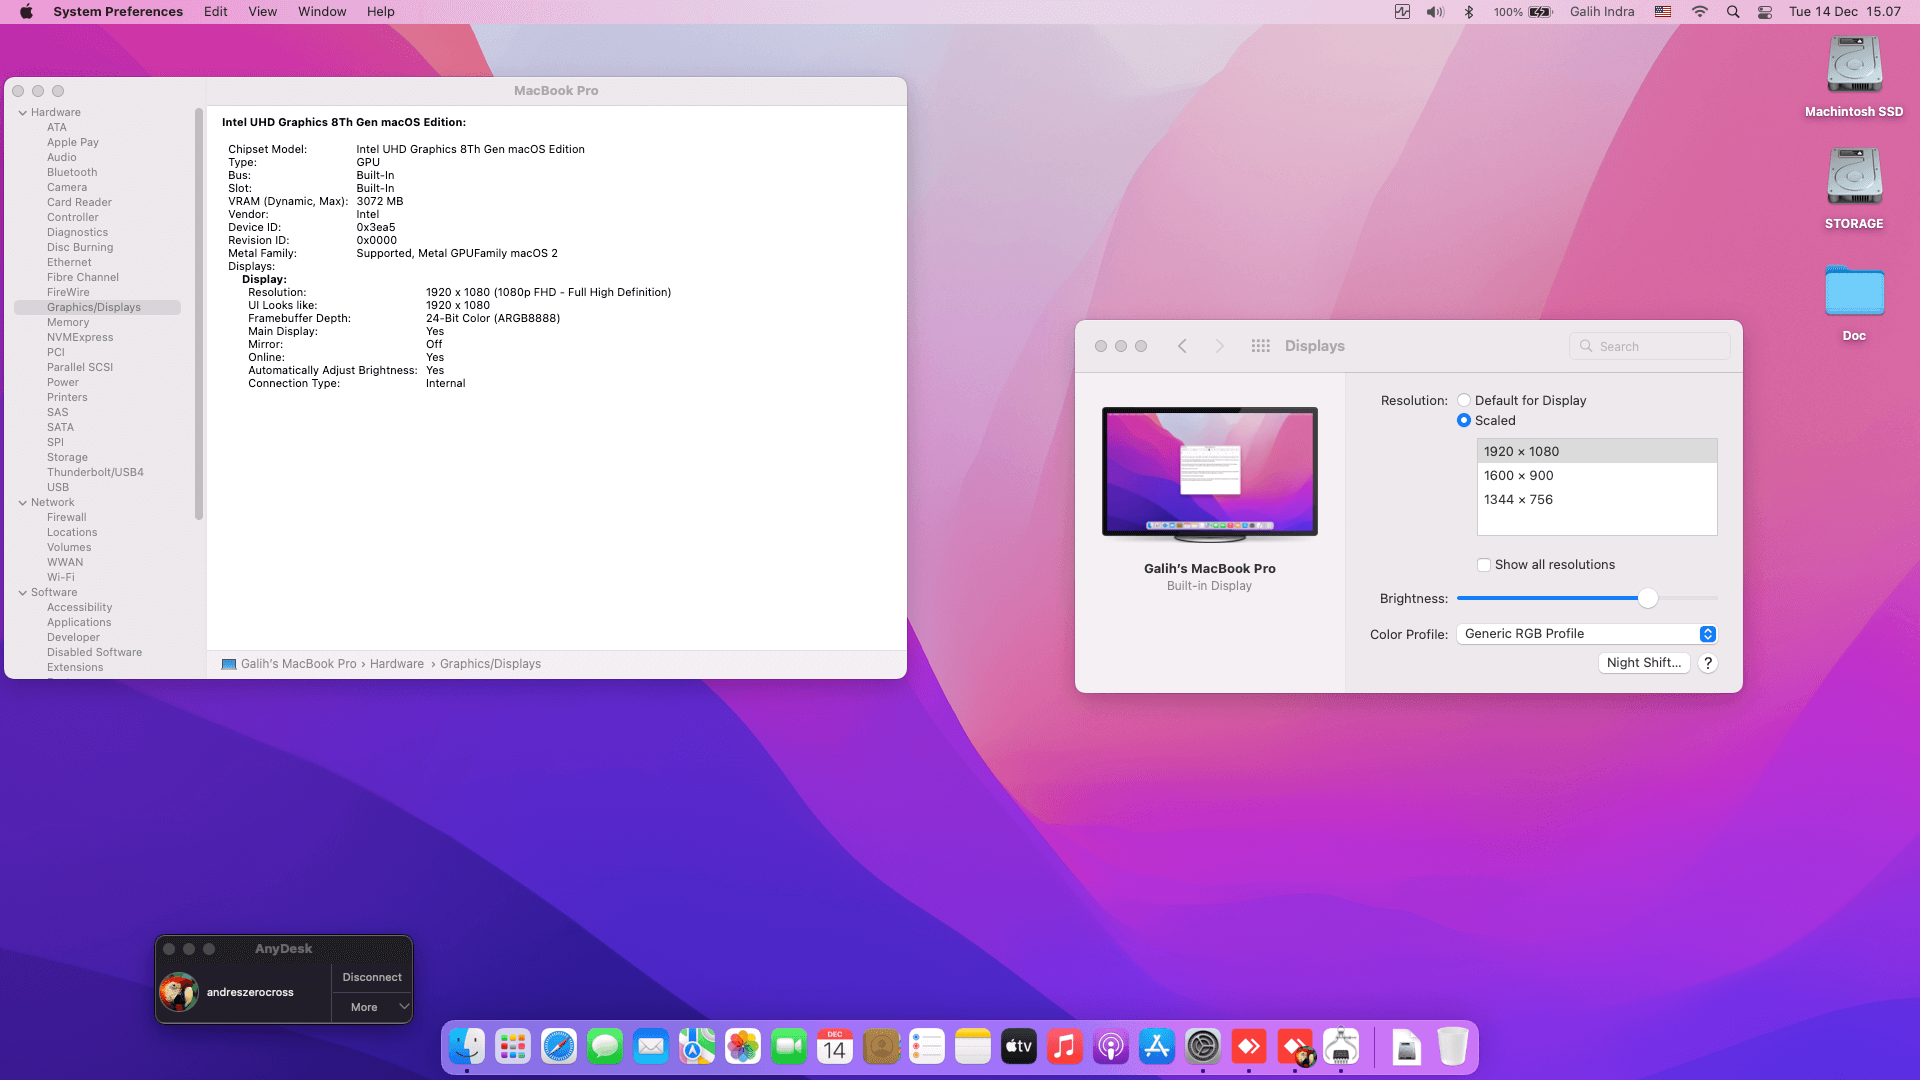Open Trash in the Dock
The image size is (1920, 1080).
1453,1047
